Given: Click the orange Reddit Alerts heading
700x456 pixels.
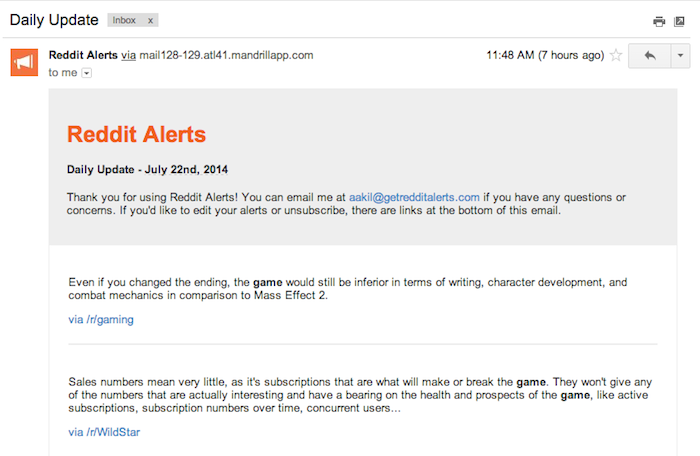Looking at the screenshot, I should coord(136,134).
